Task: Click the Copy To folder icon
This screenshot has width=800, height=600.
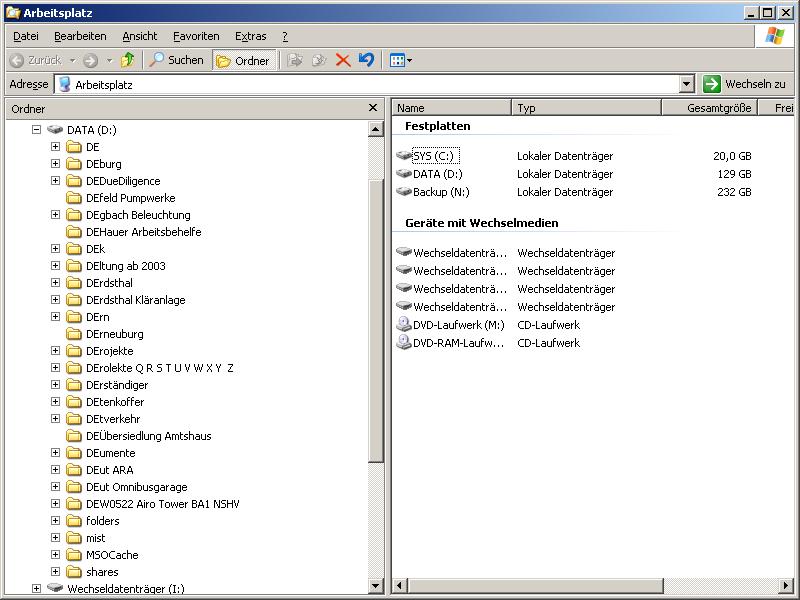Action: click(x=319, y=61)
